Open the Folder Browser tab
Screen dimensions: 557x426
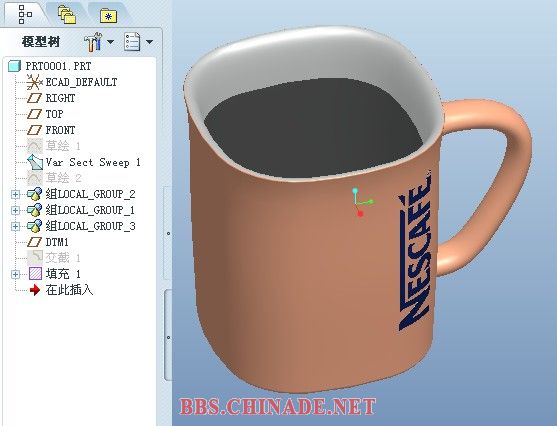(67, 15)
